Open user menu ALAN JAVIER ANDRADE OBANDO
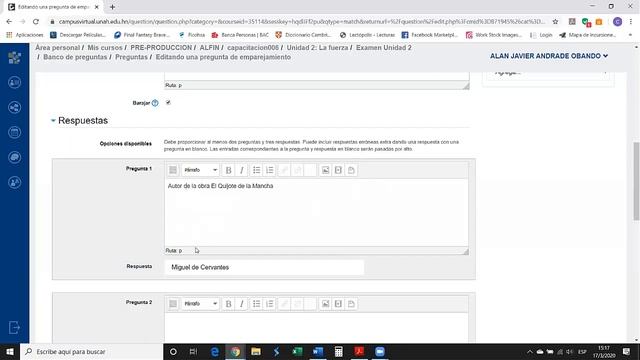The image size is (640, 360). [549, 56]
